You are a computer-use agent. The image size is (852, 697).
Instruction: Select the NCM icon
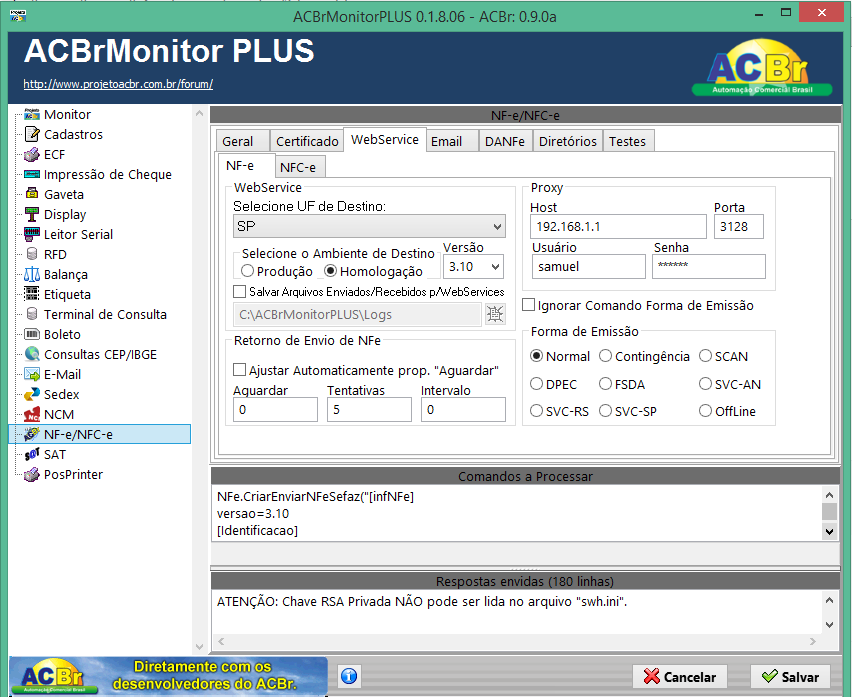point(32,414)
